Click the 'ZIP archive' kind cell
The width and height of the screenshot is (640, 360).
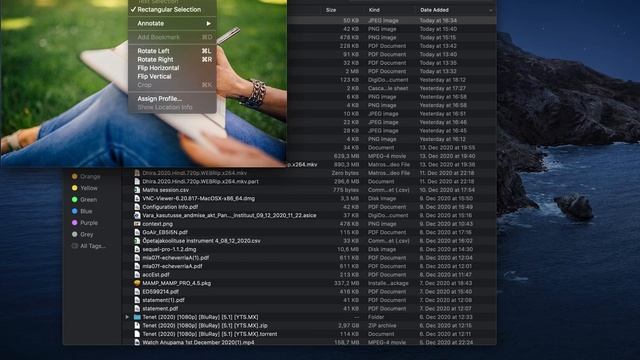tap(382, 325)
